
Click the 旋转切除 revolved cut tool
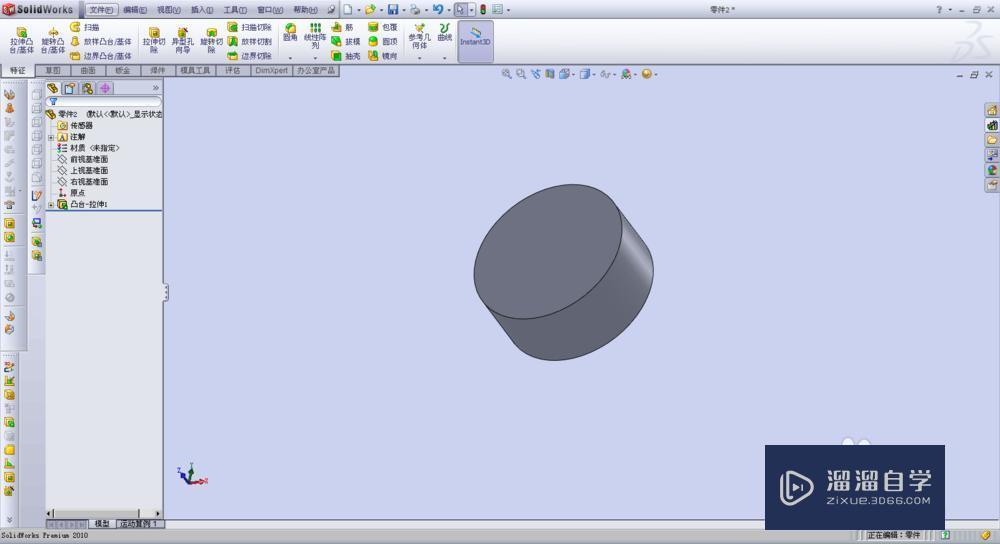click(x=211, y=40)
